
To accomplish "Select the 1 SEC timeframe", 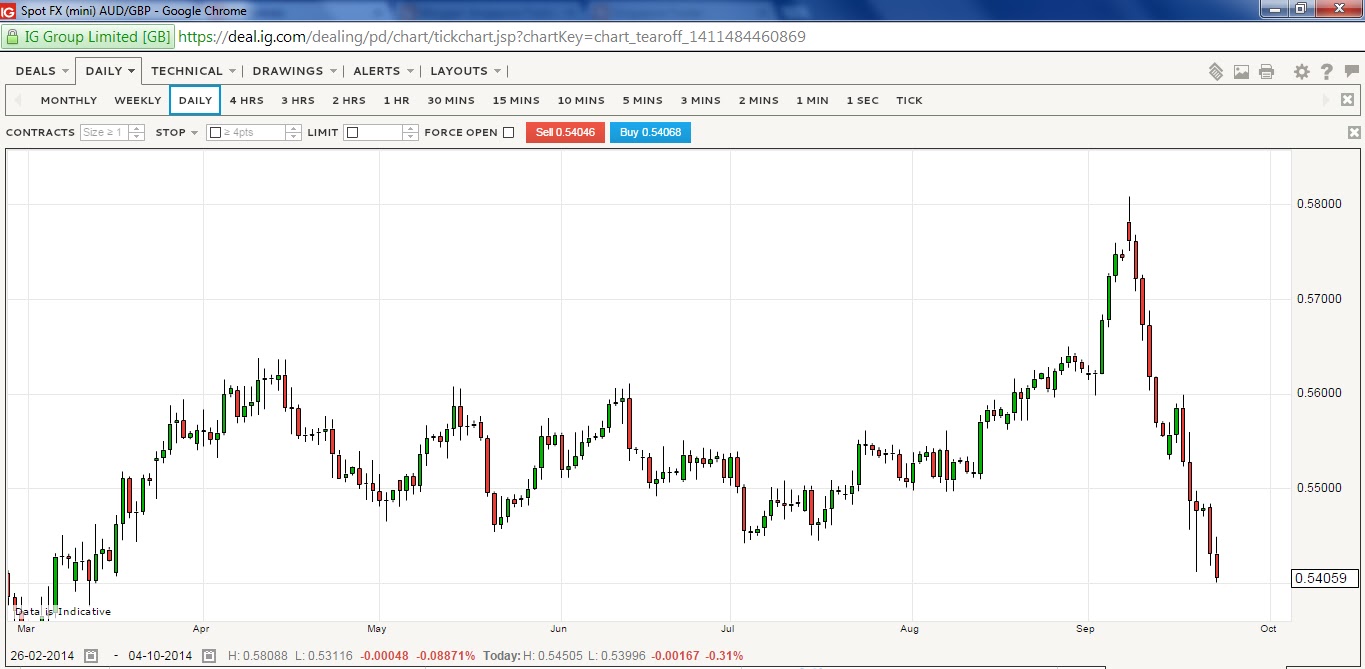I will point(863,100).
